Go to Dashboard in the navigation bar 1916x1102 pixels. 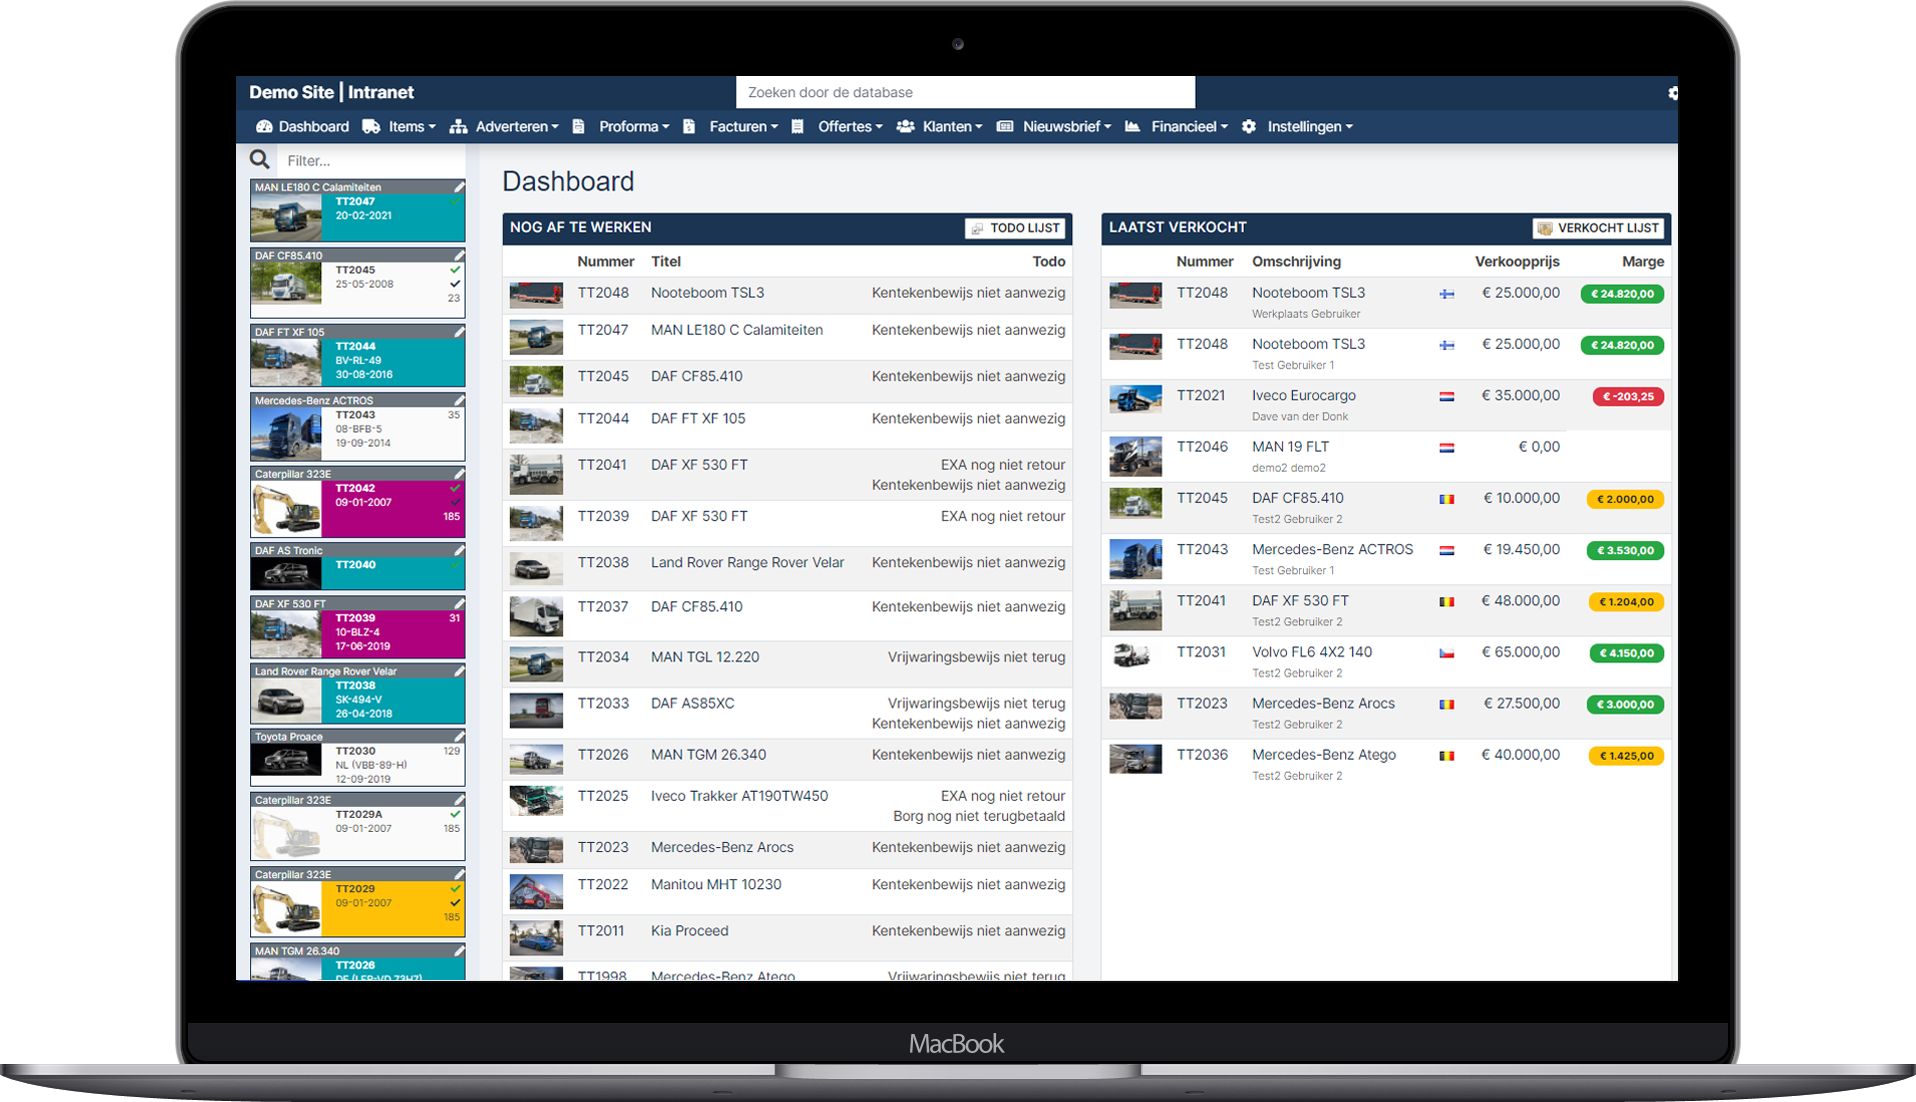tap(303, 127)
